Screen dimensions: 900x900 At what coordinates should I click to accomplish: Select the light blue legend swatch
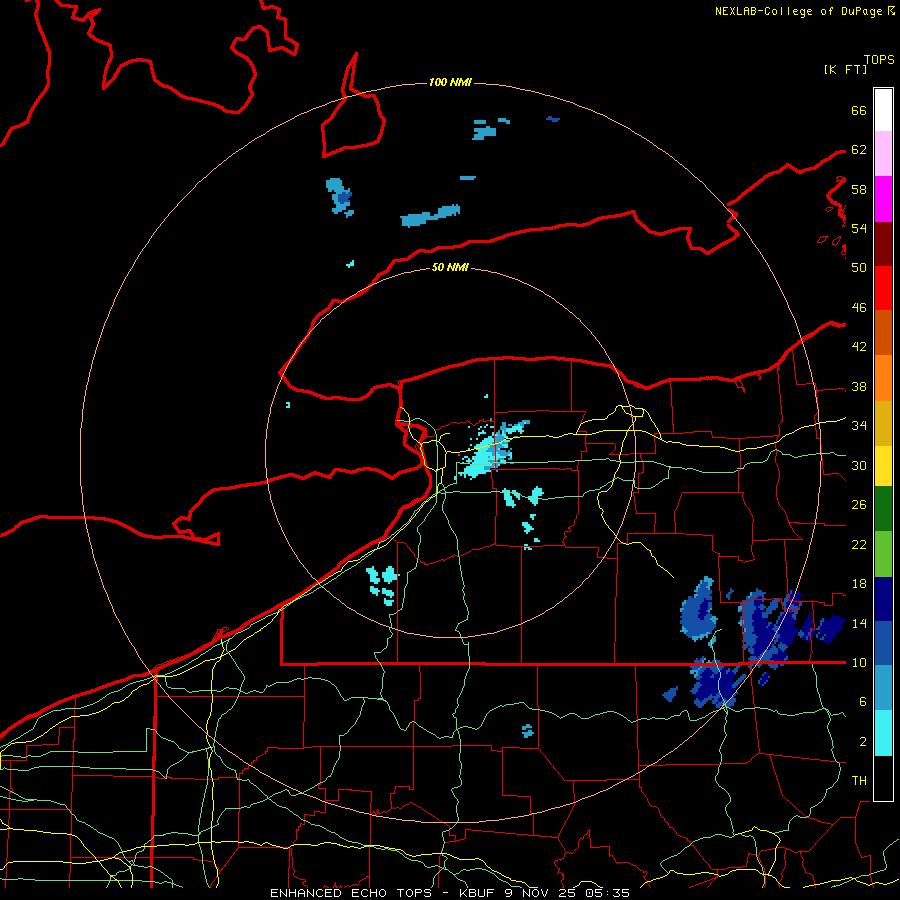click(x=883, y=688)
